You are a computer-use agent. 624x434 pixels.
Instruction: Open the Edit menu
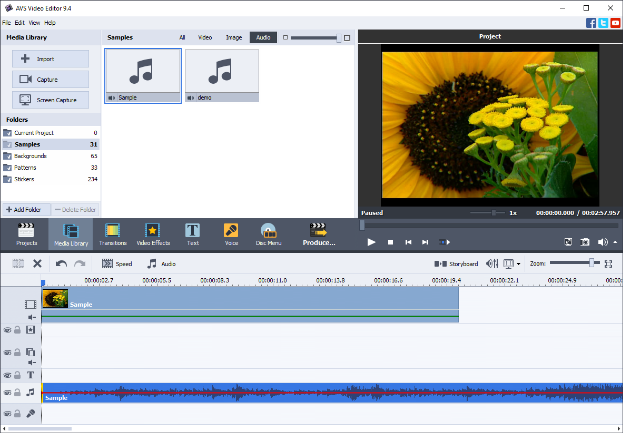(x=19, y=22)
